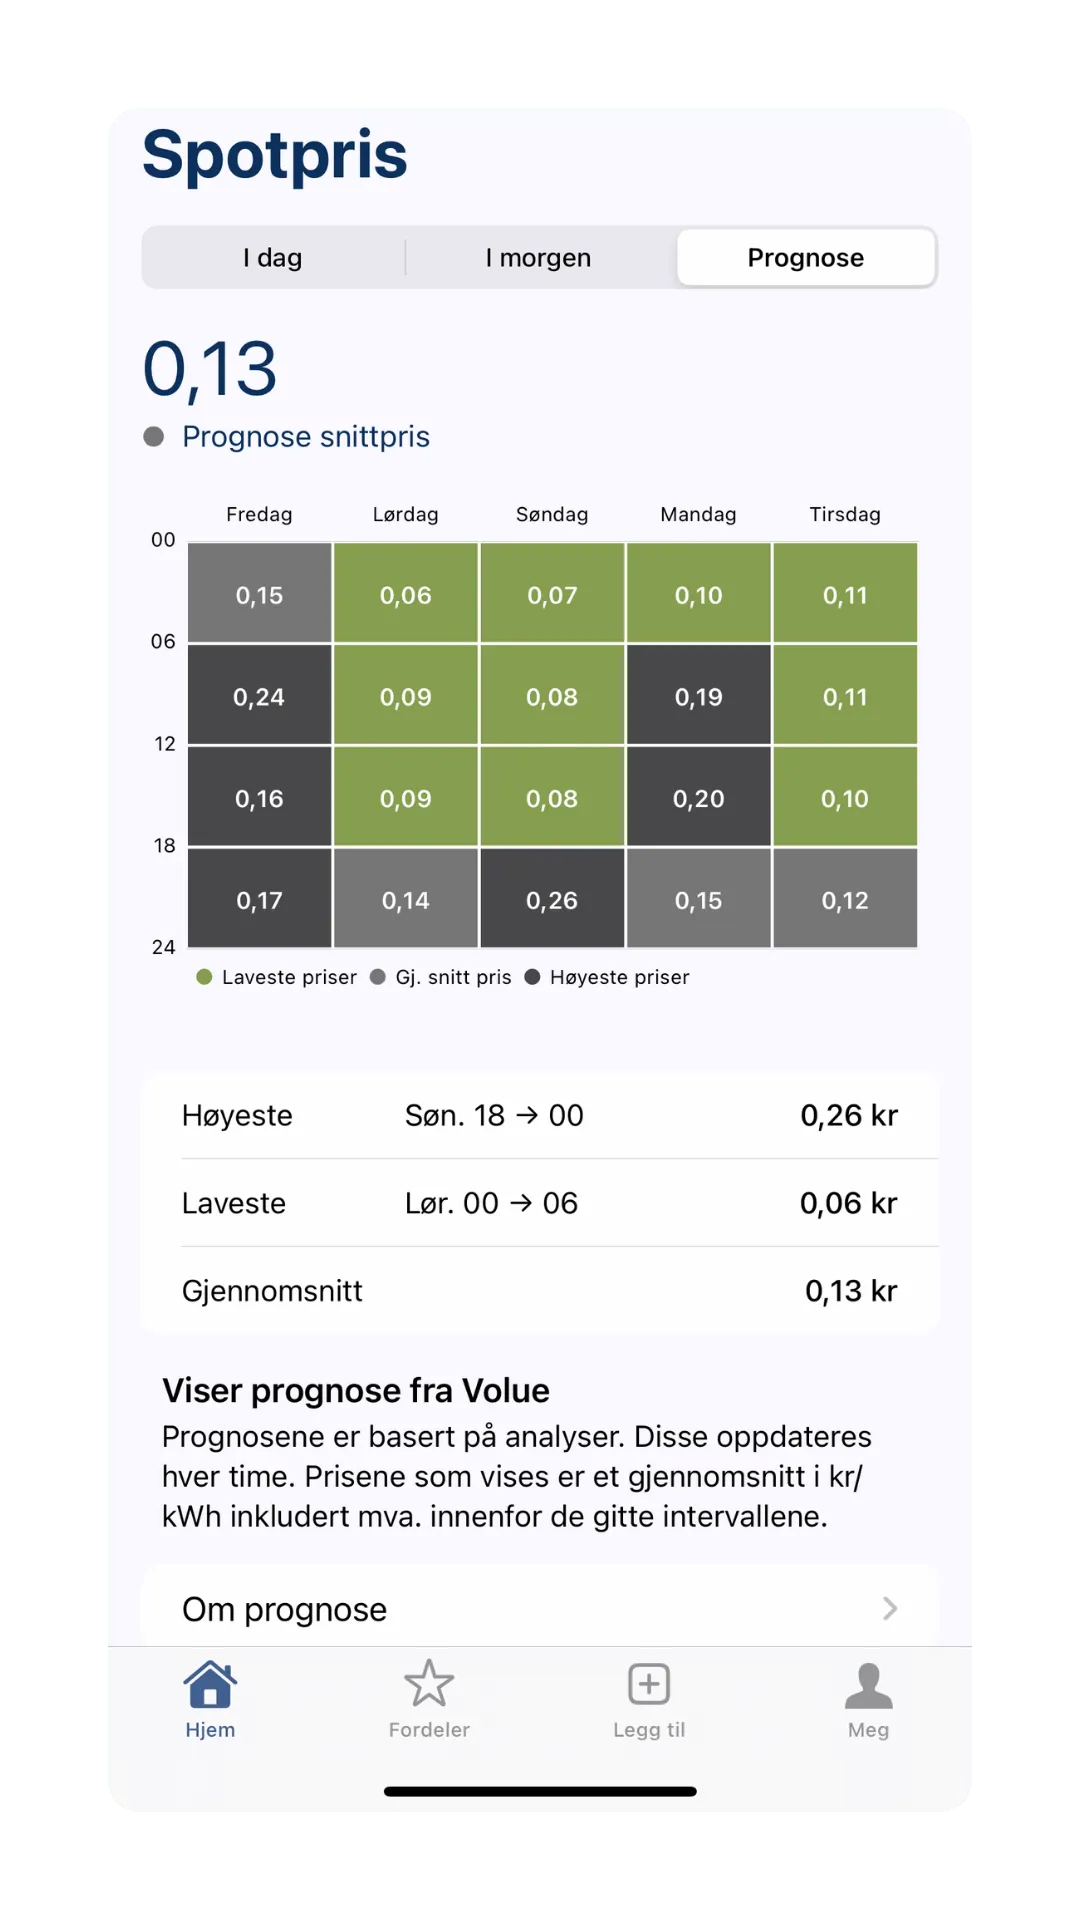Click the Gj. snitt pris legend dot
Screen dimensions: 1080x1920
378,977
